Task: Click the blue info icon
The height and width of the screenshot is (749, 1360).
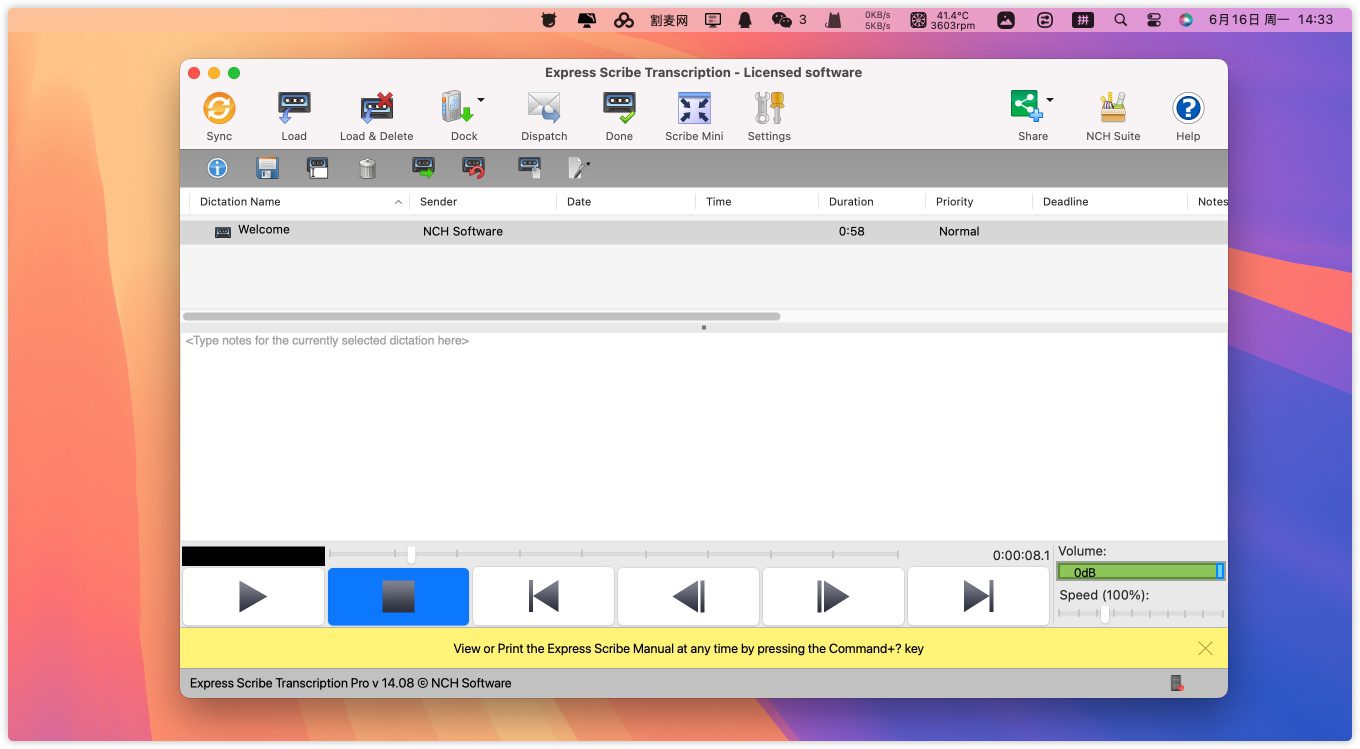Action: (x=217, y=168)
